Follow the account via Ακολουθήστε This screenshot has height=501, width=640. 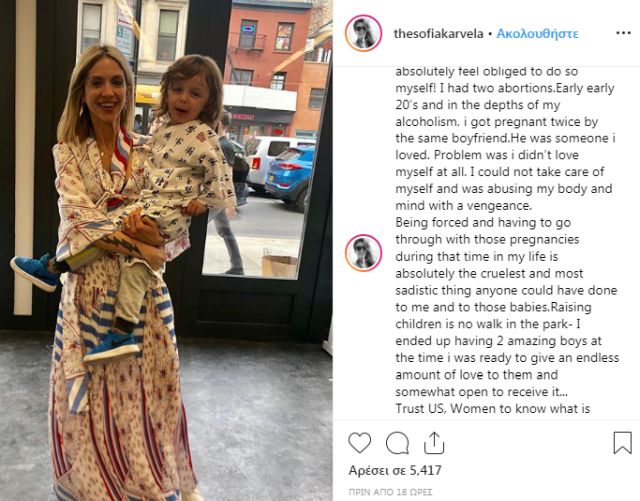[537, 33]
